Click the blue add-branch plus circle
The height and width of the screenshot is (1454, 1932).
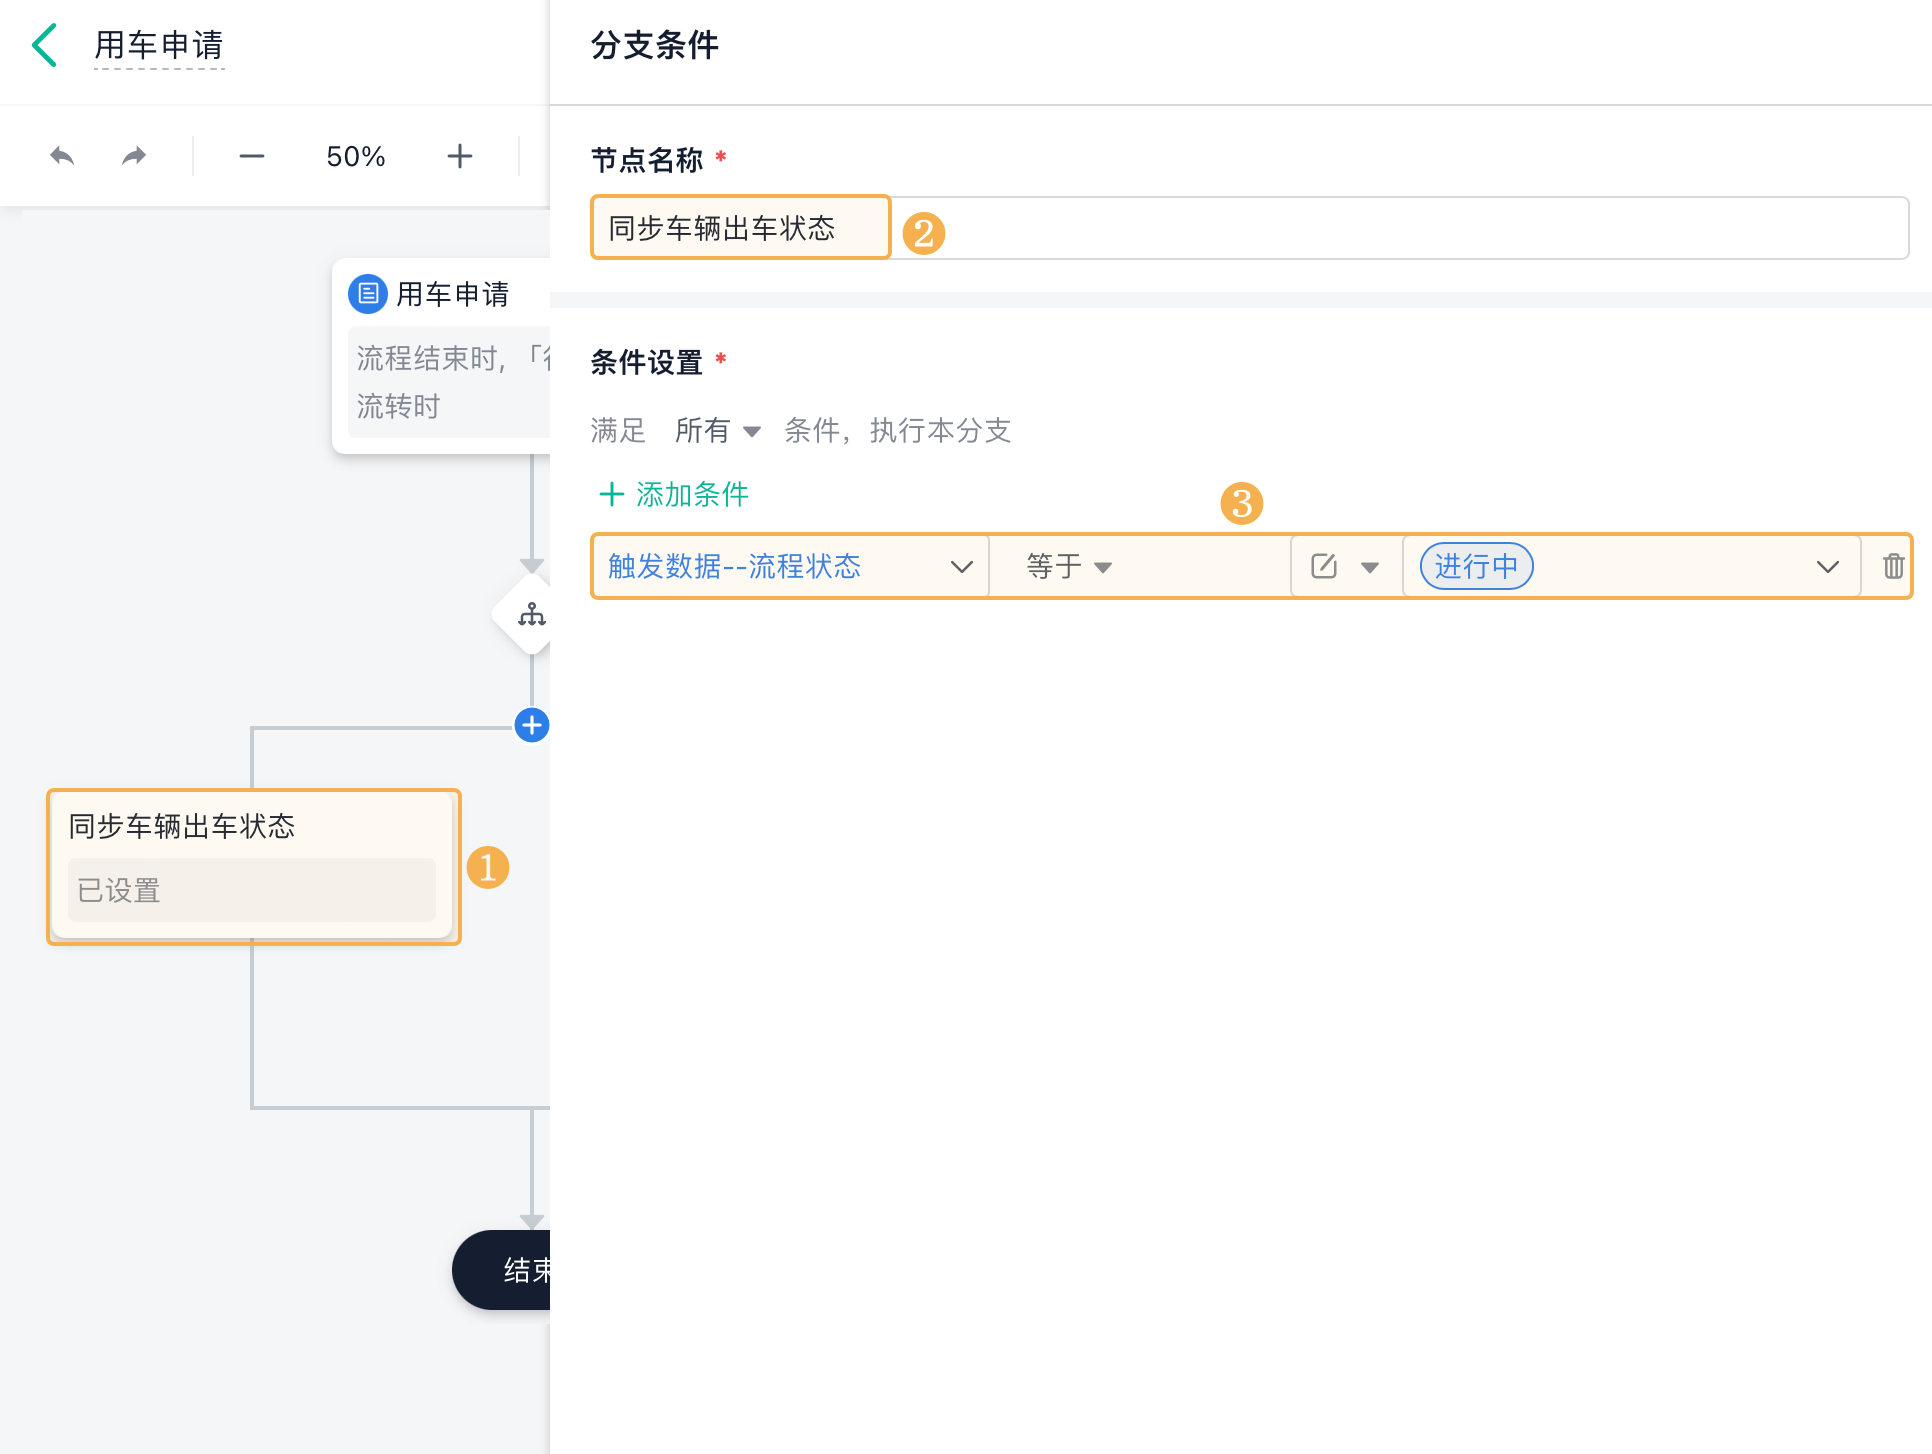click(531, 725)
